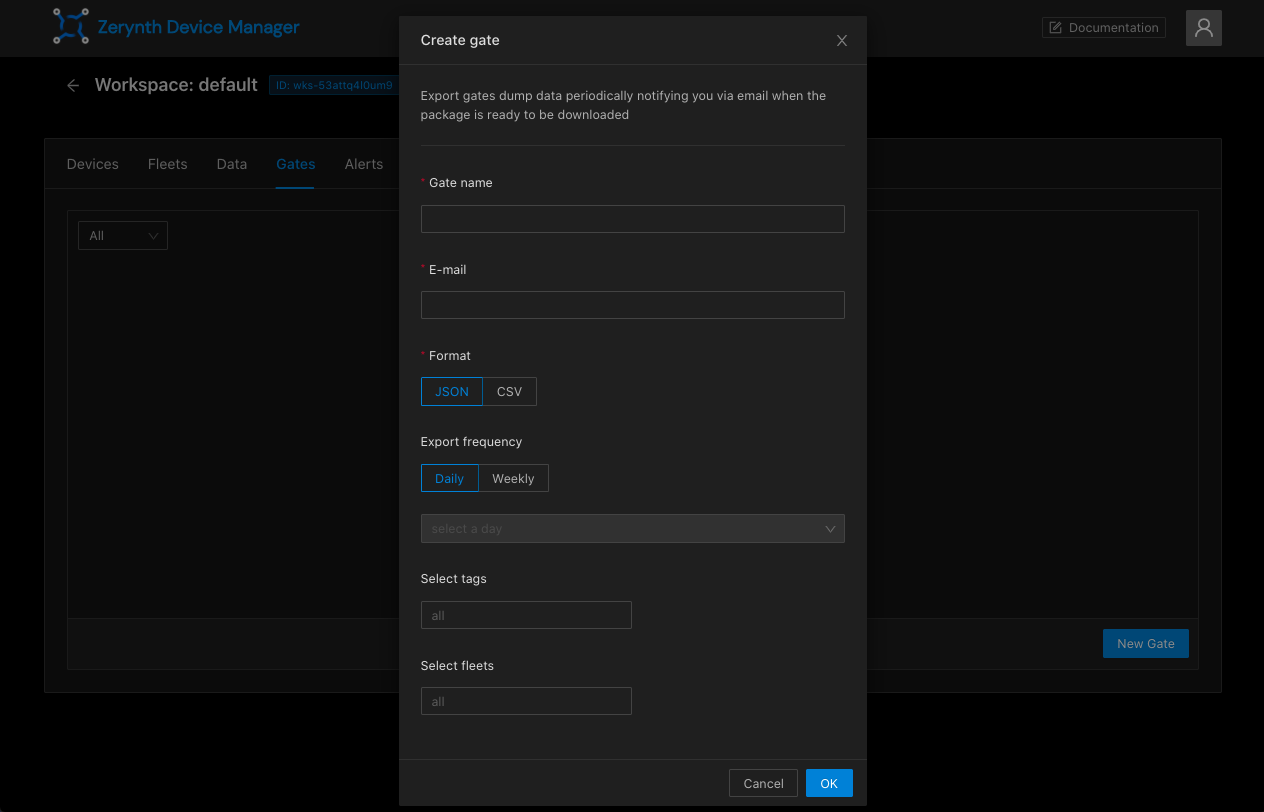Click the workspace ID badge

click(334, 86)
